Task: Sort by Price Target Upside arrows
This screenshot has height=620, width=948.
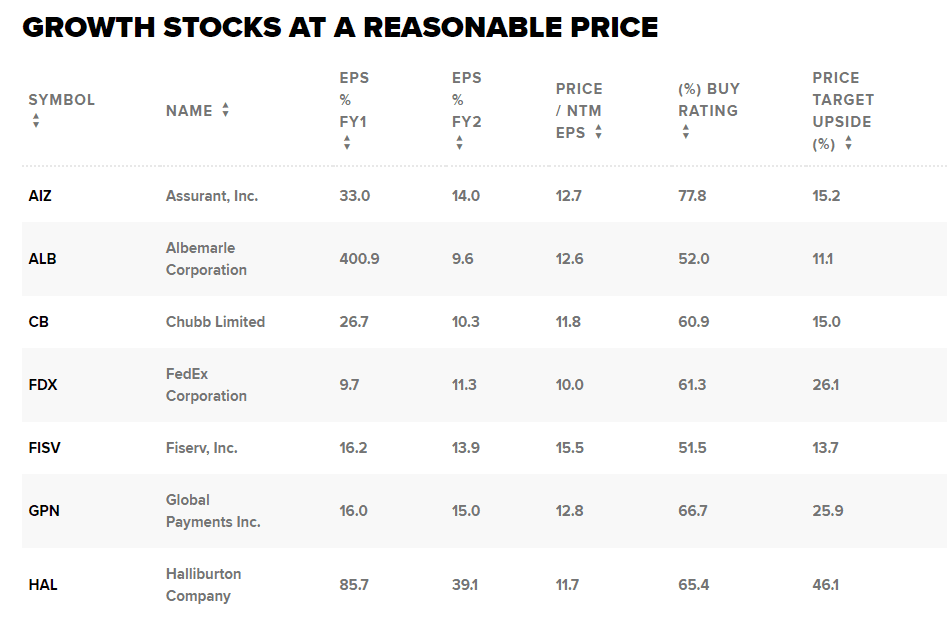Action: pos(848,143)
